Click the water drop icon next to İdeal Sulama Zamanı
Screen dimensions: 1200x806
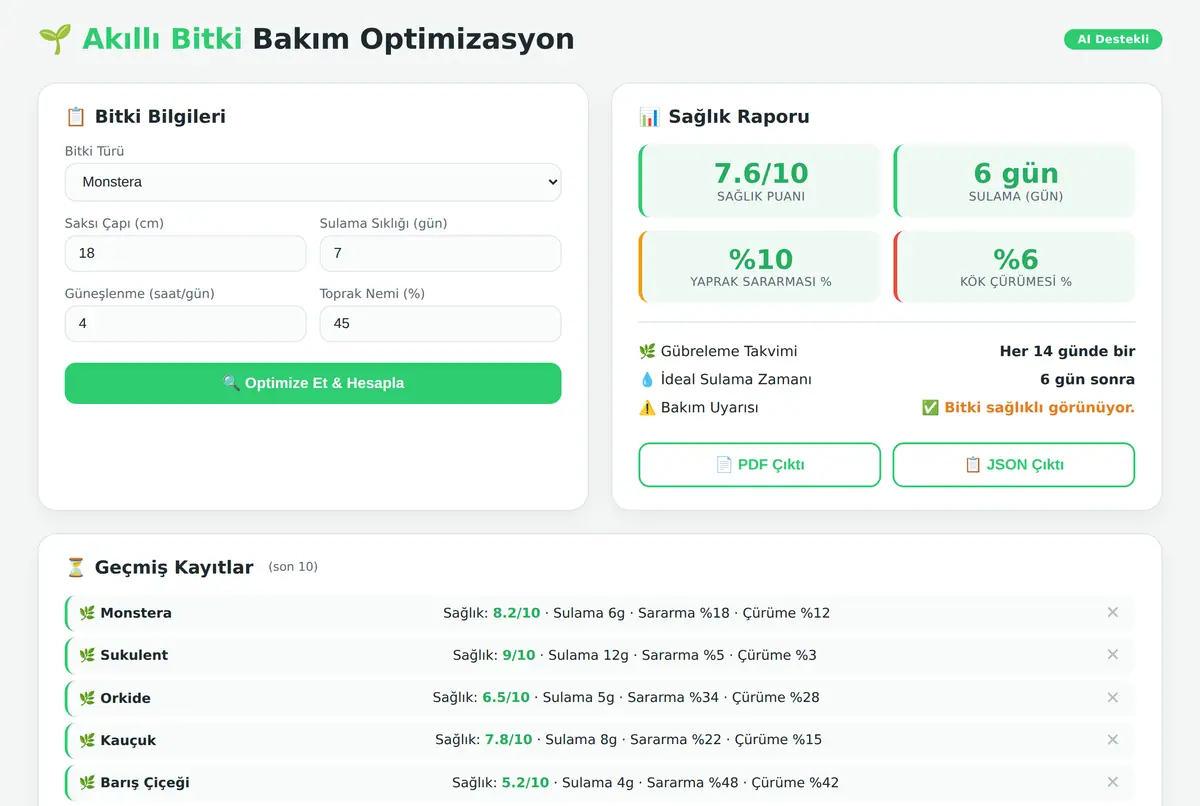point(647,379)
